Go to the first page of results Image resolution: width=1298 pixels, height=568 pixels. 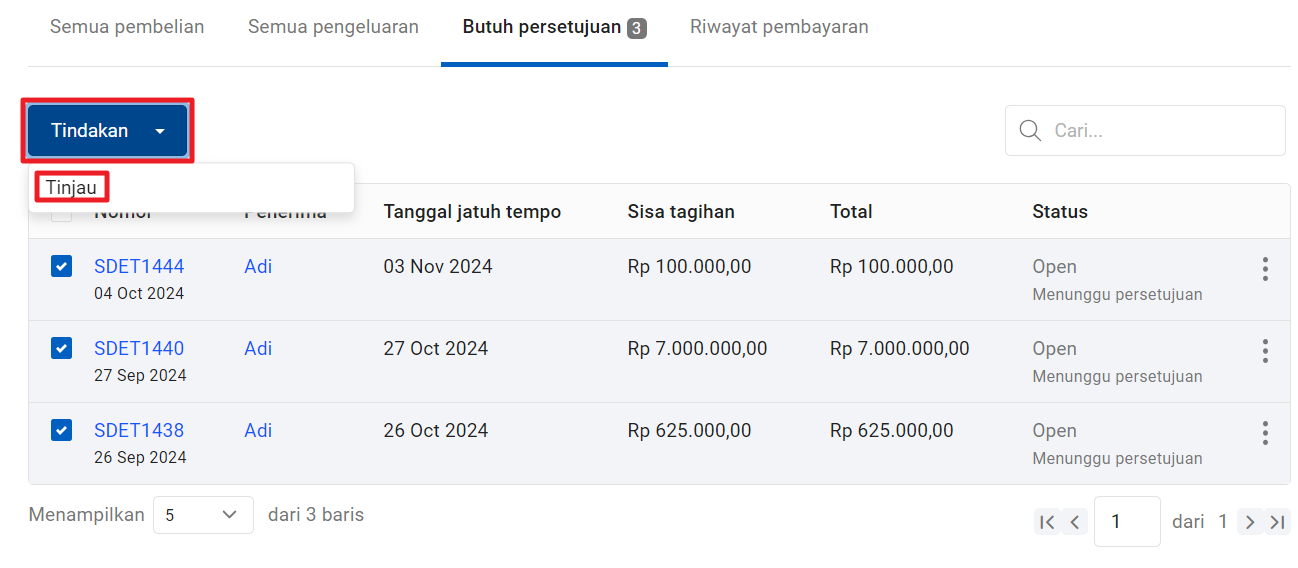(x=1047, y=521)
